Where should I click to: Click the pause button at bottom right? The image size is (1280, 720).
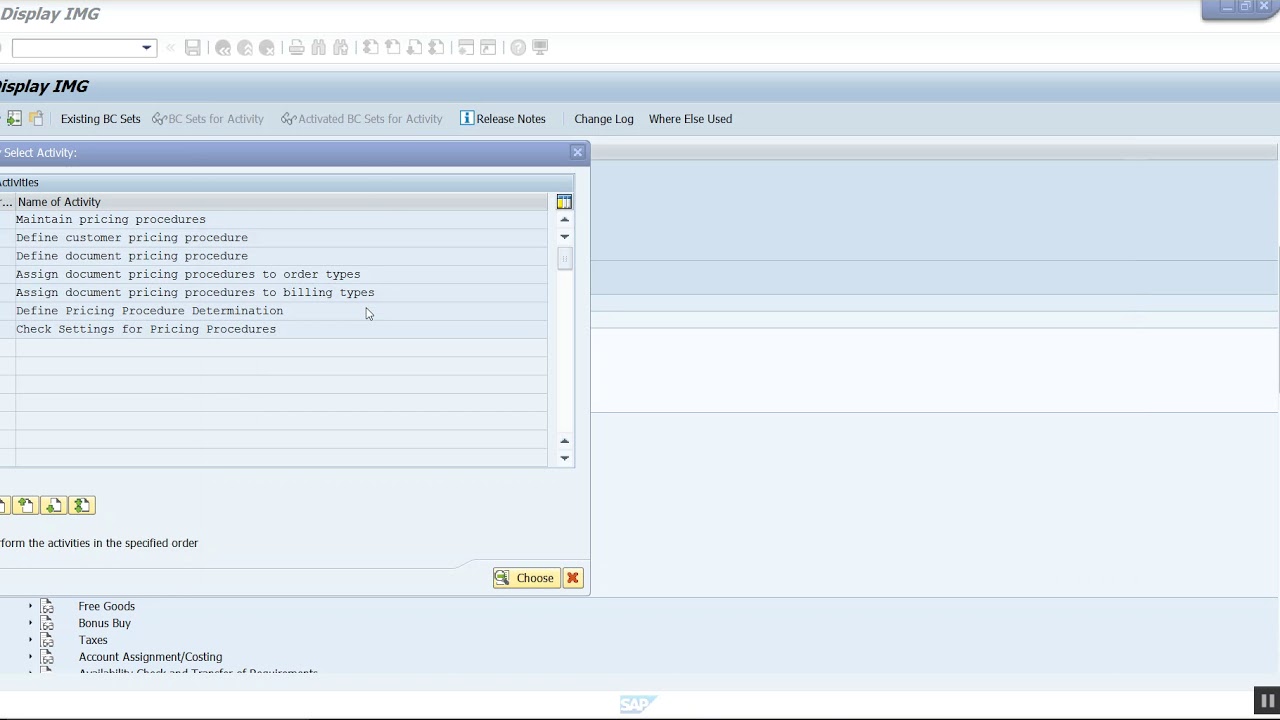click(1267, 701)
